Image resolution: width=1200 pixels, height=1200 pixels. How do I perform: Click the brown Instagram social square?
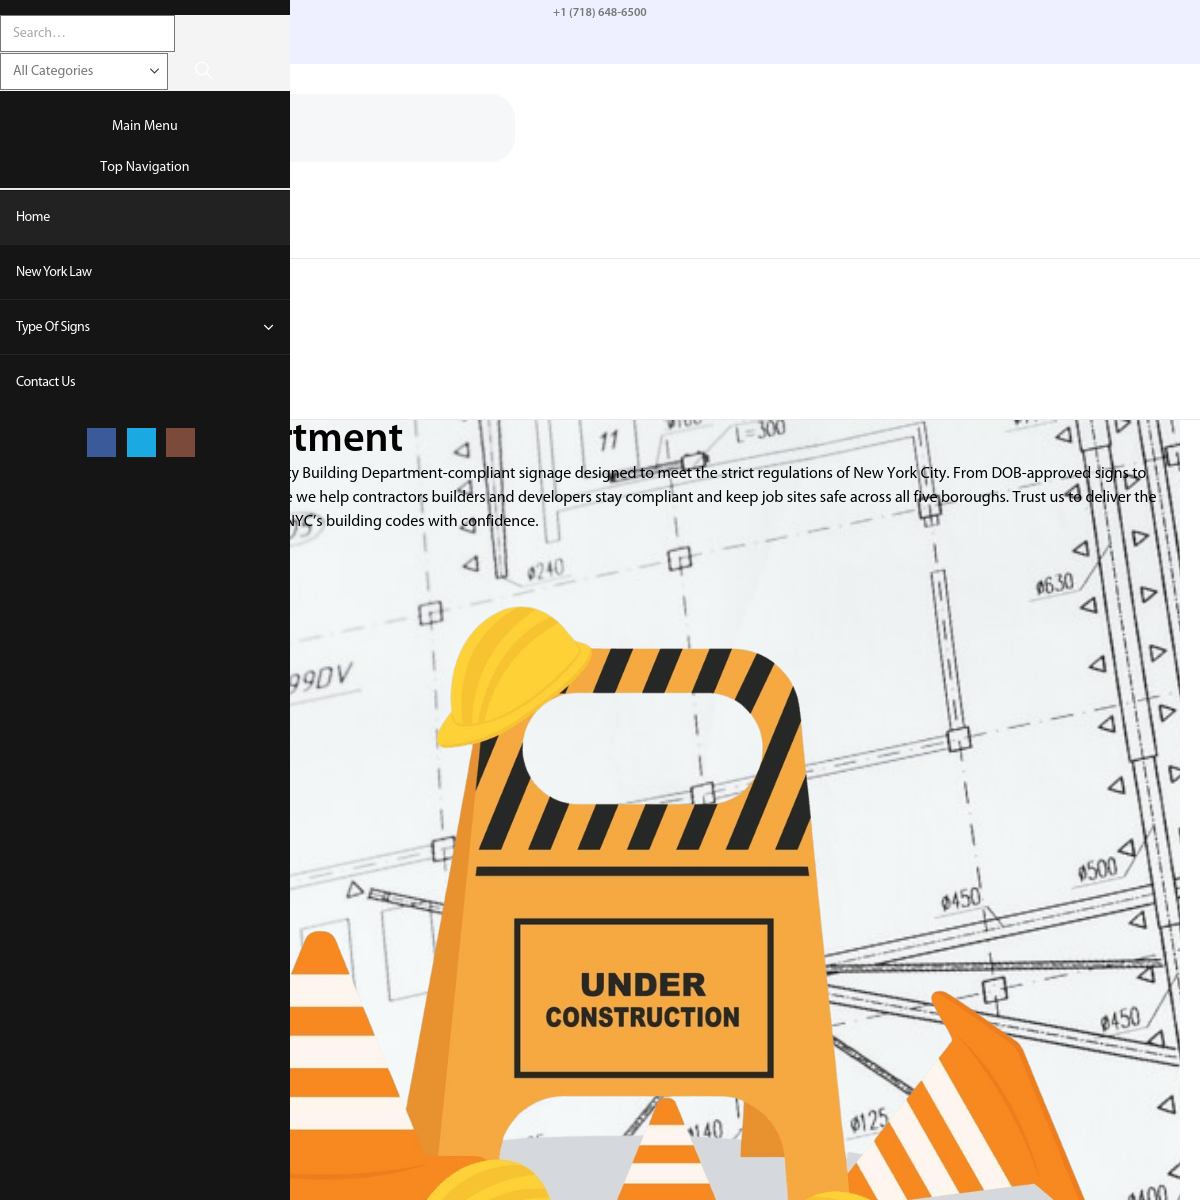pyautogui.click(x=180, y=442)
